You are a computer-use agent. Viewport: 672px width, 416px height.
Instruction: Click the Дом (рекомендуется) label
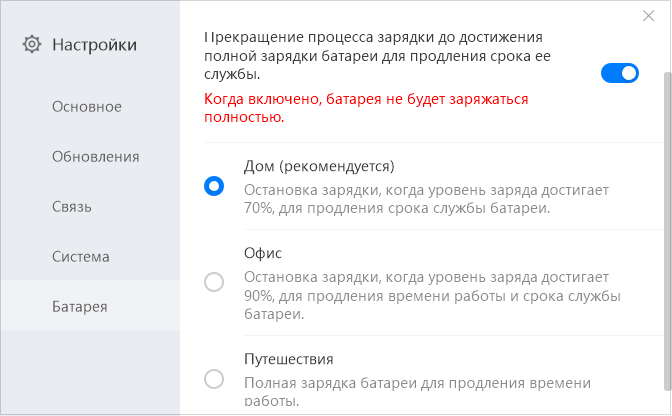point(319,166)
